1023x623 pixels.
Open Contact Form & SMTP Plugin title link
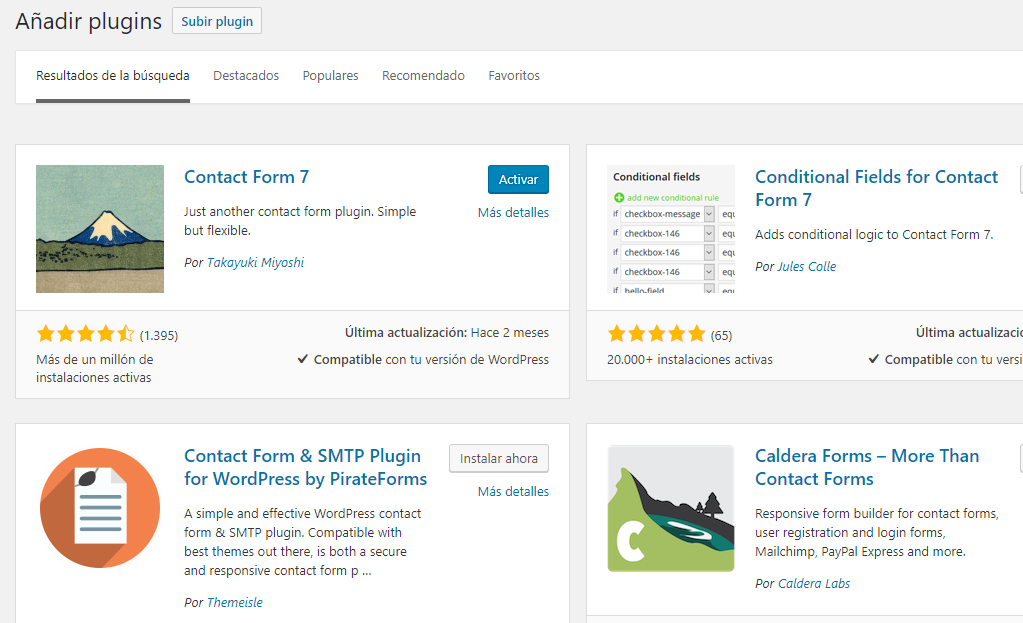305,467
